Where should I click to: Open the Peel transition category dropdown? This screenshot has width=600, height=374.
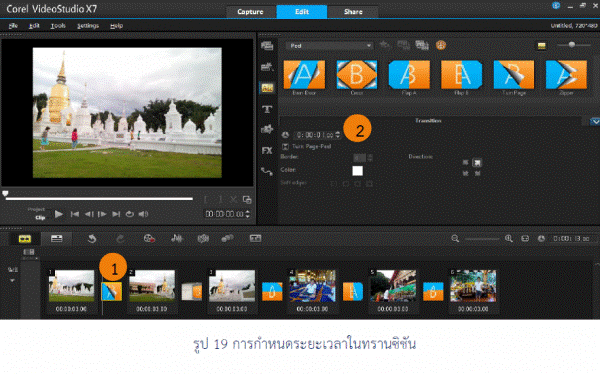tap(329, 46)
